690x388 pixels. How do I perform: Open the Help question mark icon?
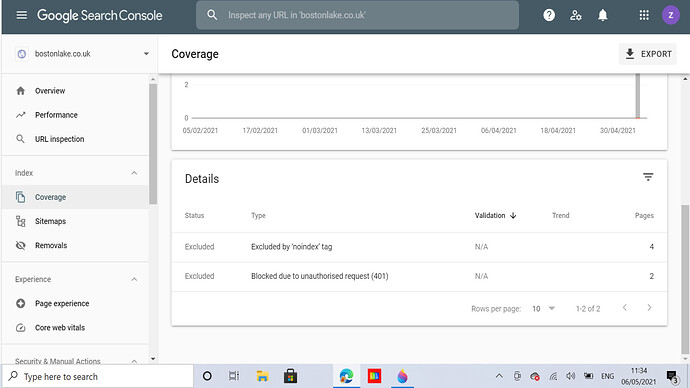click(x=549, y=15)
